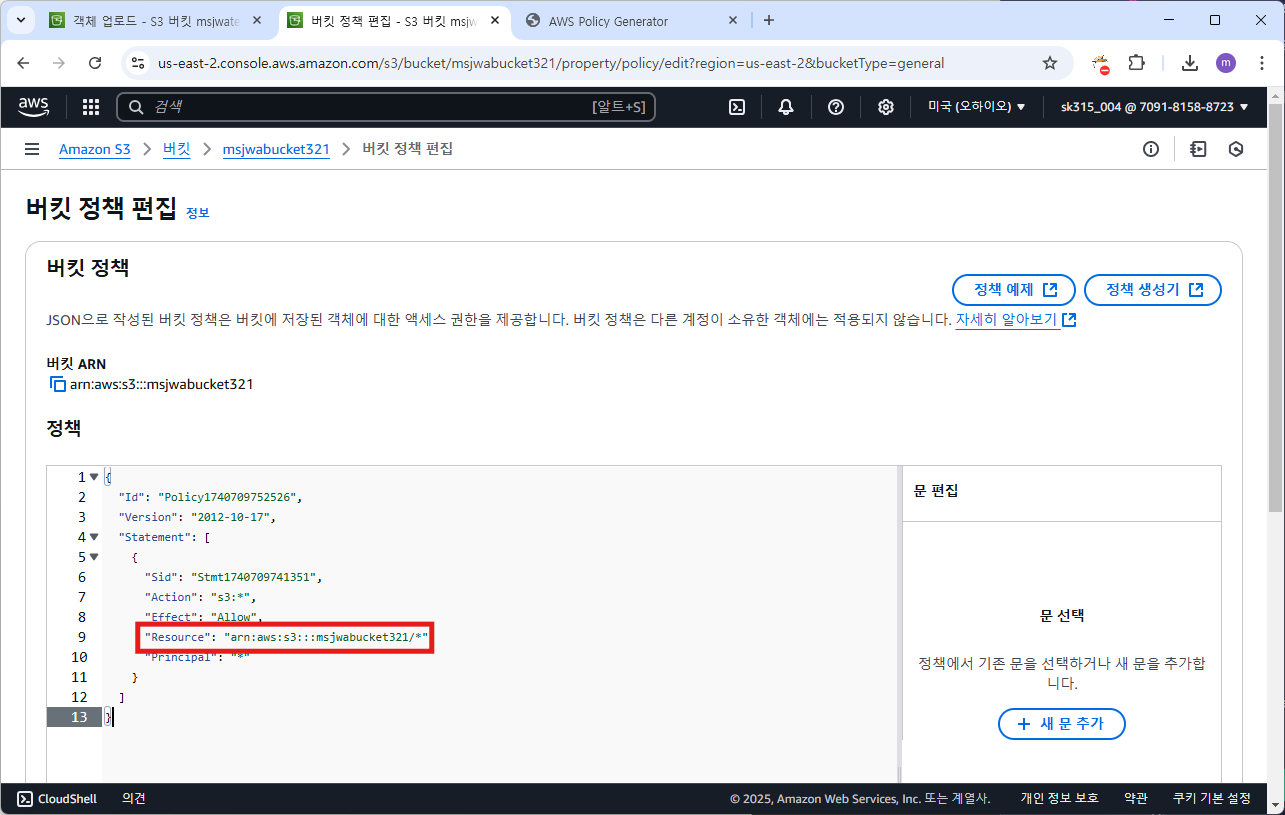Click the Resource ARN line in editor
The width and height of the screenshot is (1285, 815).
(x=287, y=637)
